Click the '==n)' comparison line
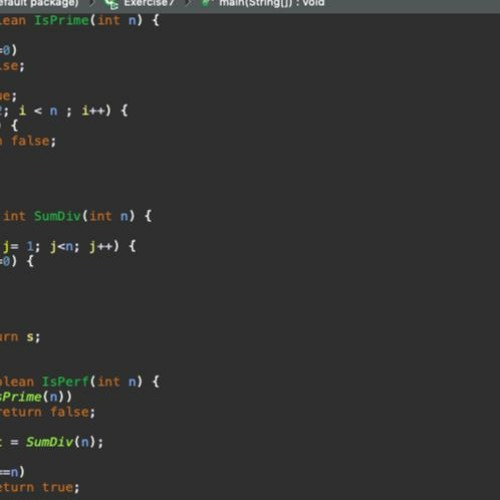The height and width of the screenshot is (500, 500). (12, 472)
